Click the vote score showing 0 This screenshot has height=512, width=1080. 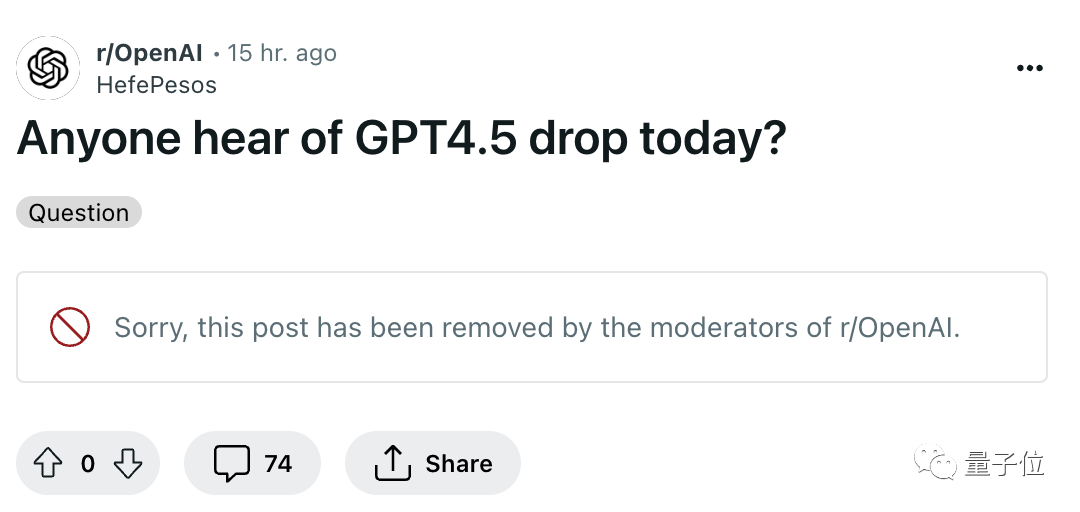(87, 464)
